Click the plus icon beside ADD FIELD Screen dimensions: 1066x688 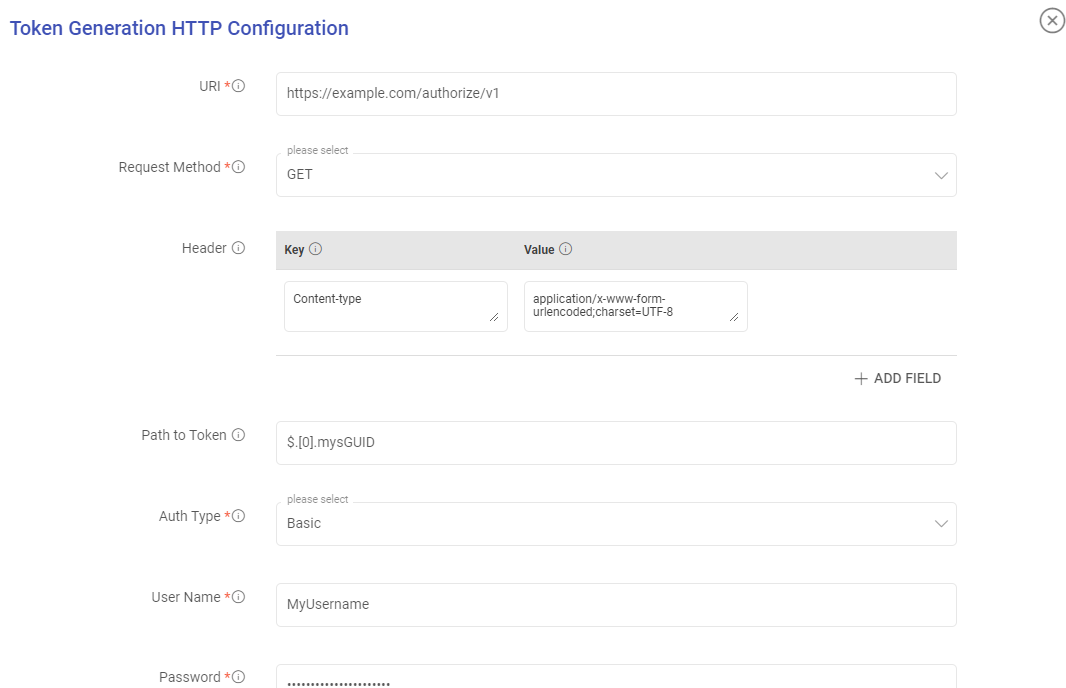(861, 379)
